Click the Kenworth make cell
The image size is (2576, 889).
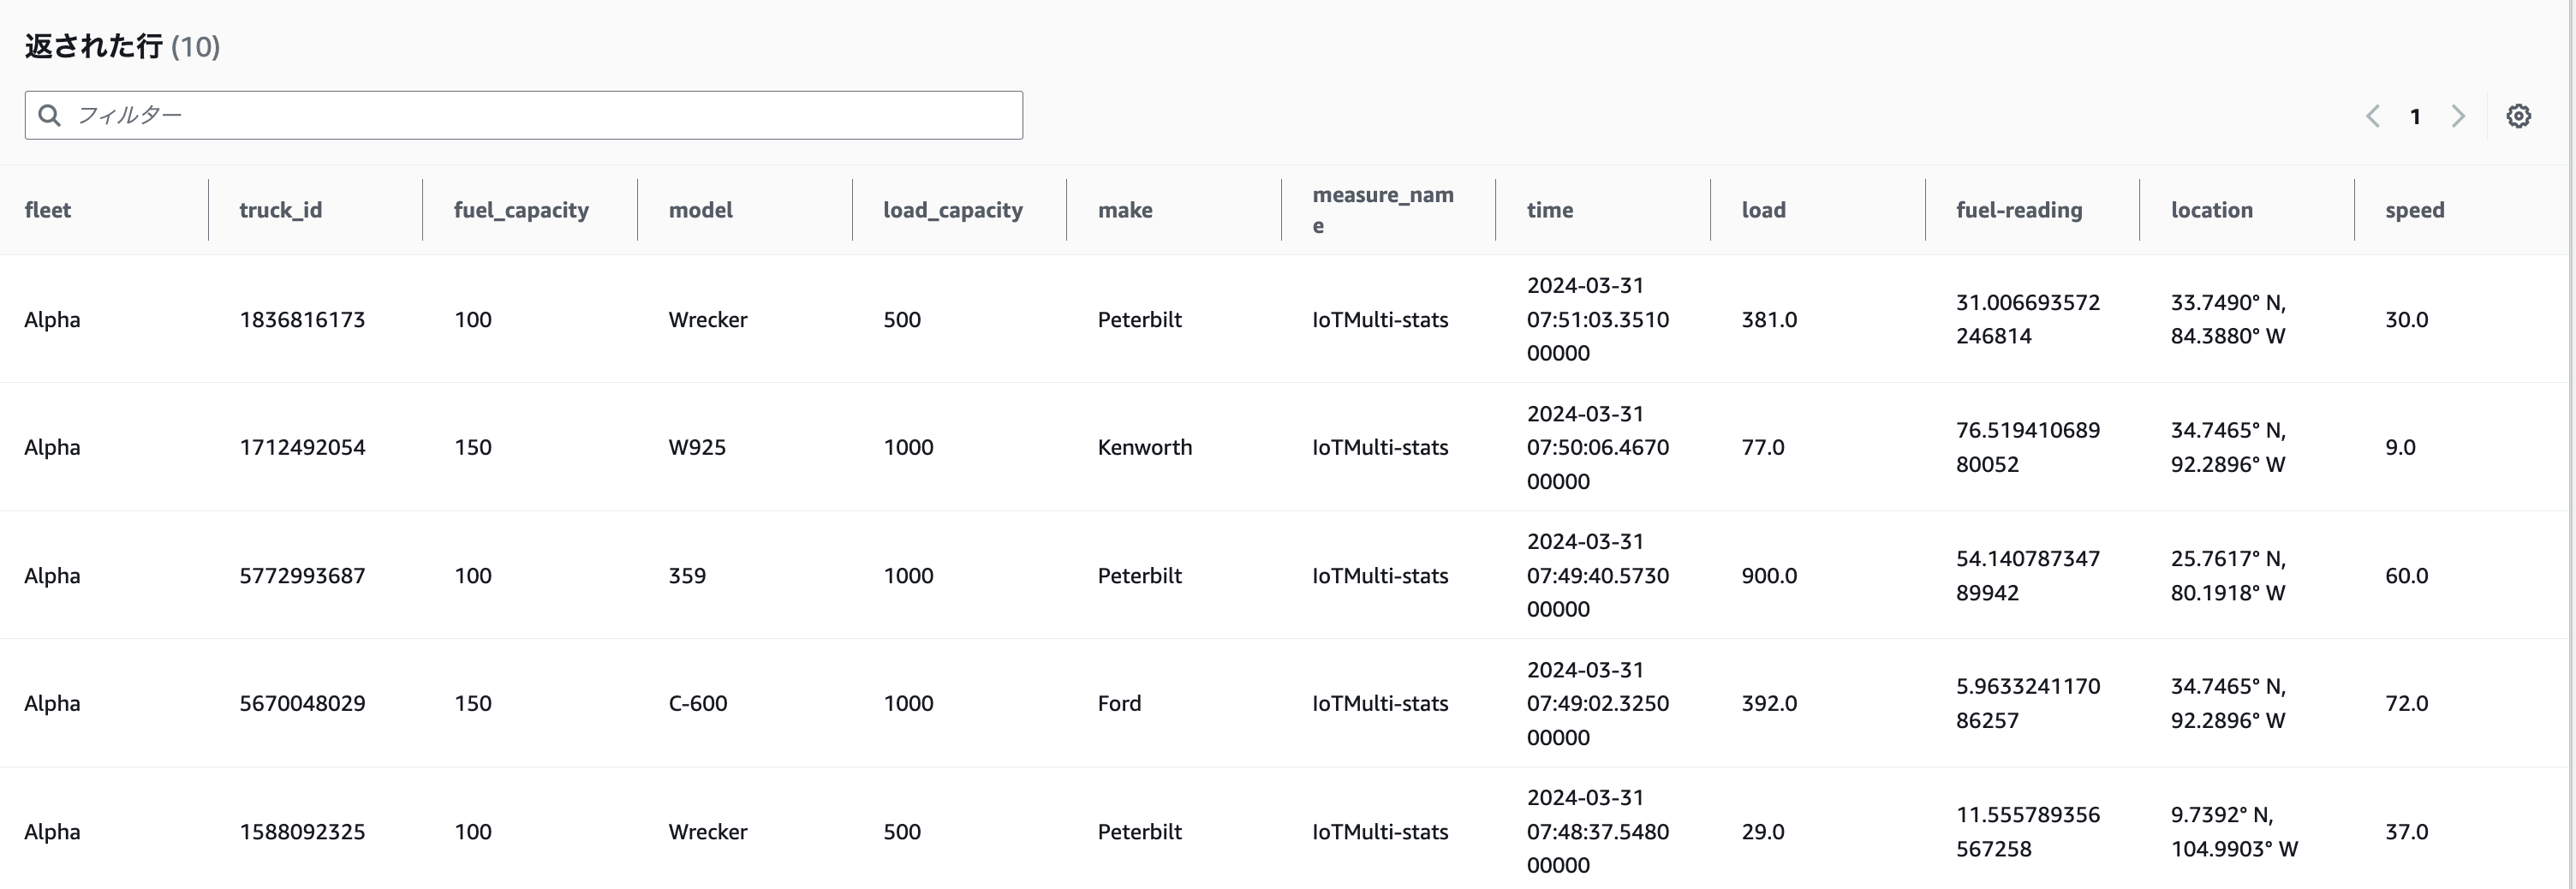click(1144, 447)
